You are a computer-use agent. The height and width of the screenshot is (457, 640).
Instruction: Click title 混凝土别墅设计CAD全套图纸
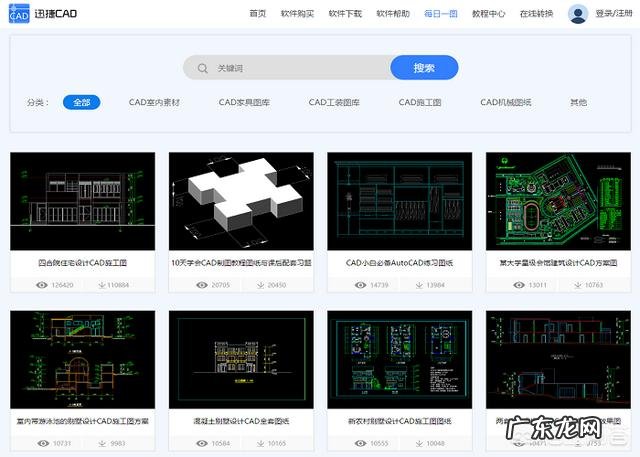tap(241, 421)
